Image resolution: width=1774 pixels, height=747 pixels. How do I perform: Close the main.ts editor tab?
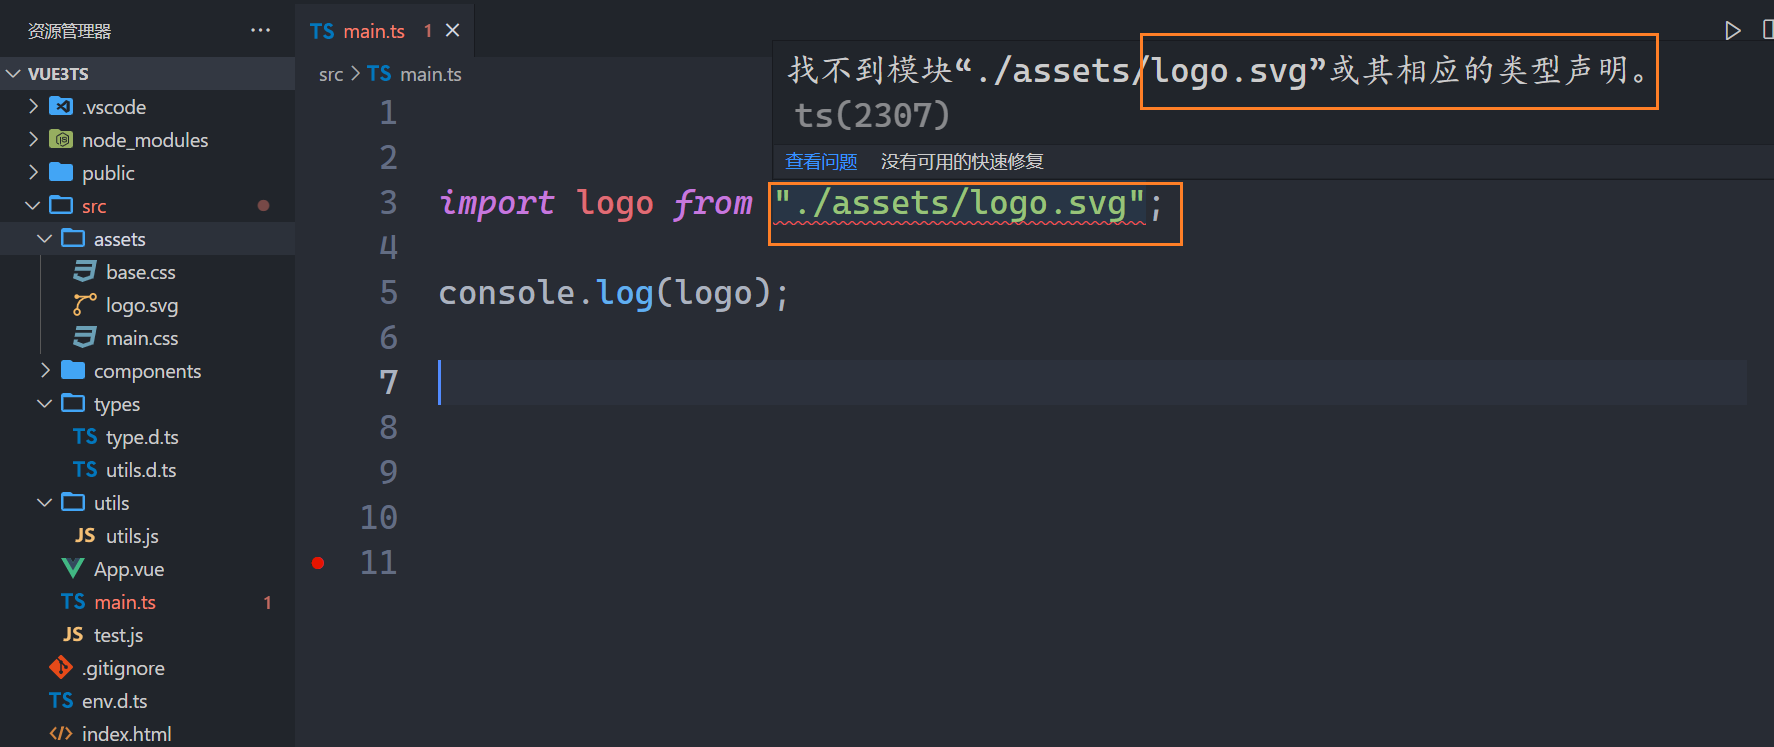pos(453,31)
